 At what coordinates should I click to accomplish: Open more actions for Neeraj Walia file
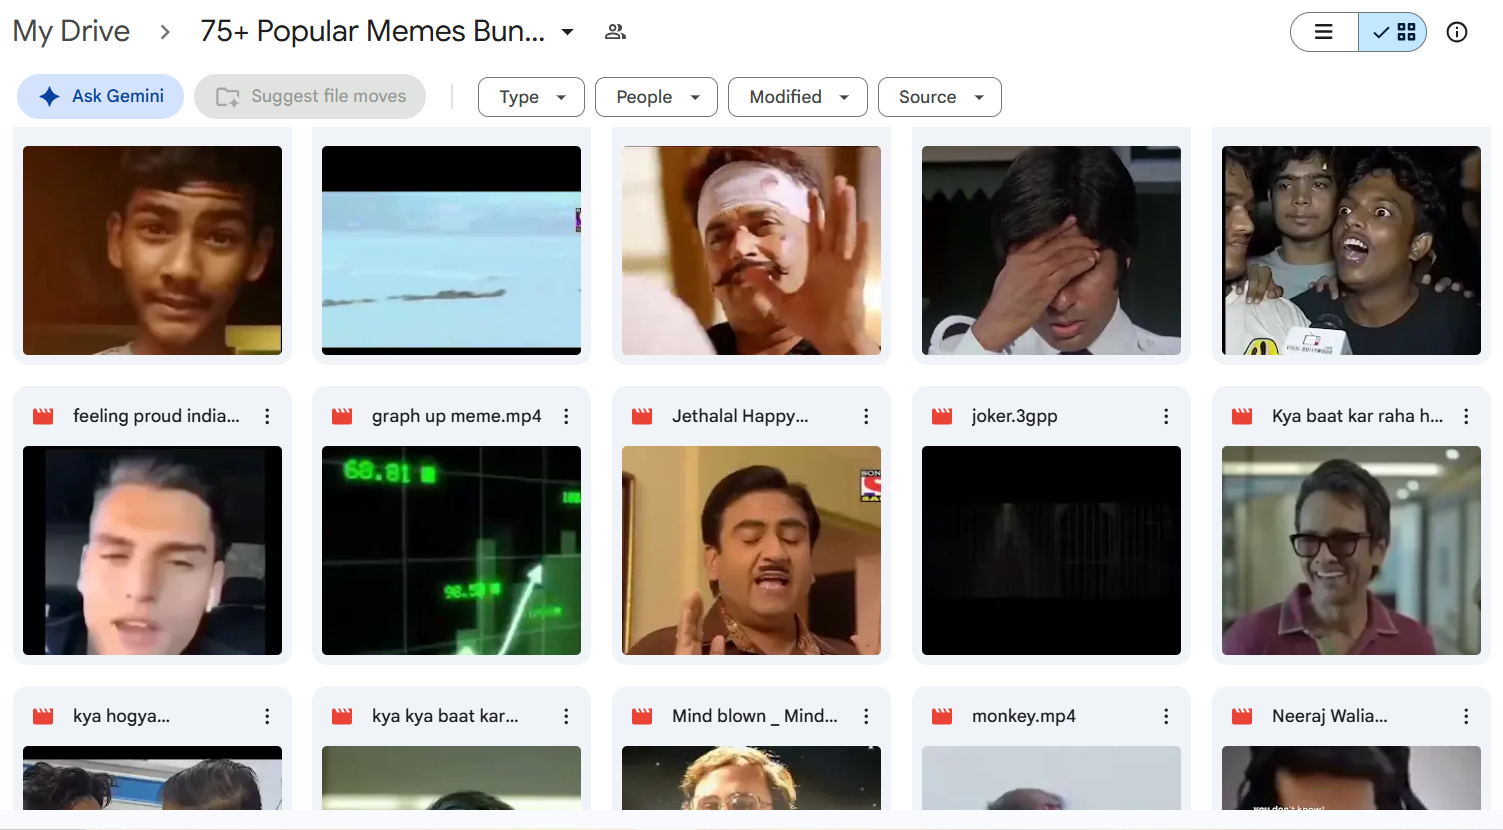pyautogui.click(x=1466, y=716)
